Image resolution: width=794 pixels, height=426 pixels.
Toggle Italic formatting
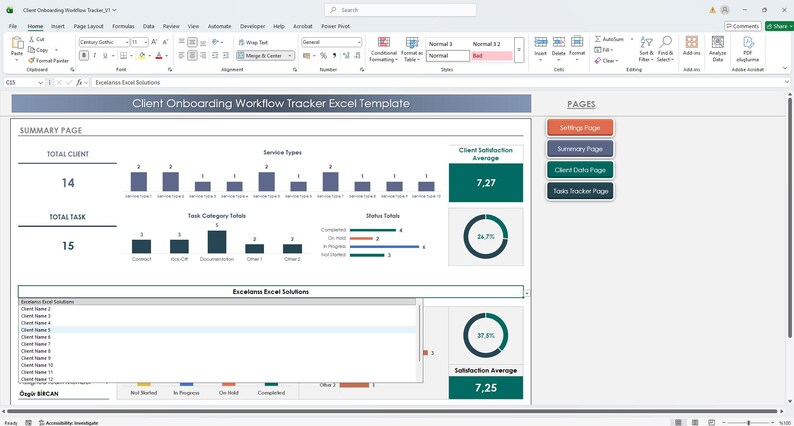[x=94, y=56]
